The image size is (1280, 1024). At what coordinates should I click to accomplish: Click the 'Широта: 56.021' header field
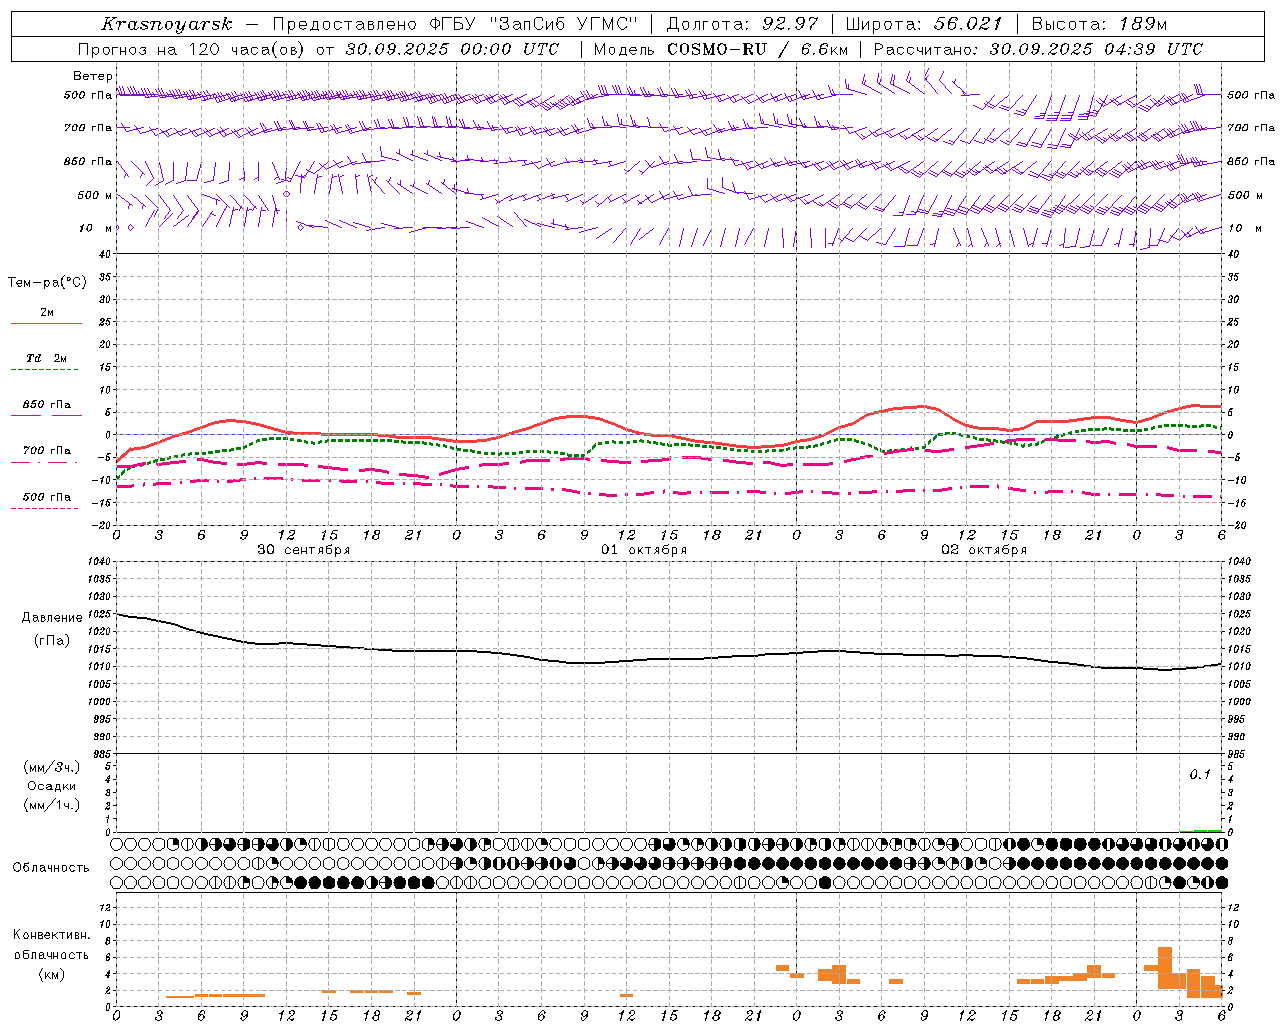[923, 24]
